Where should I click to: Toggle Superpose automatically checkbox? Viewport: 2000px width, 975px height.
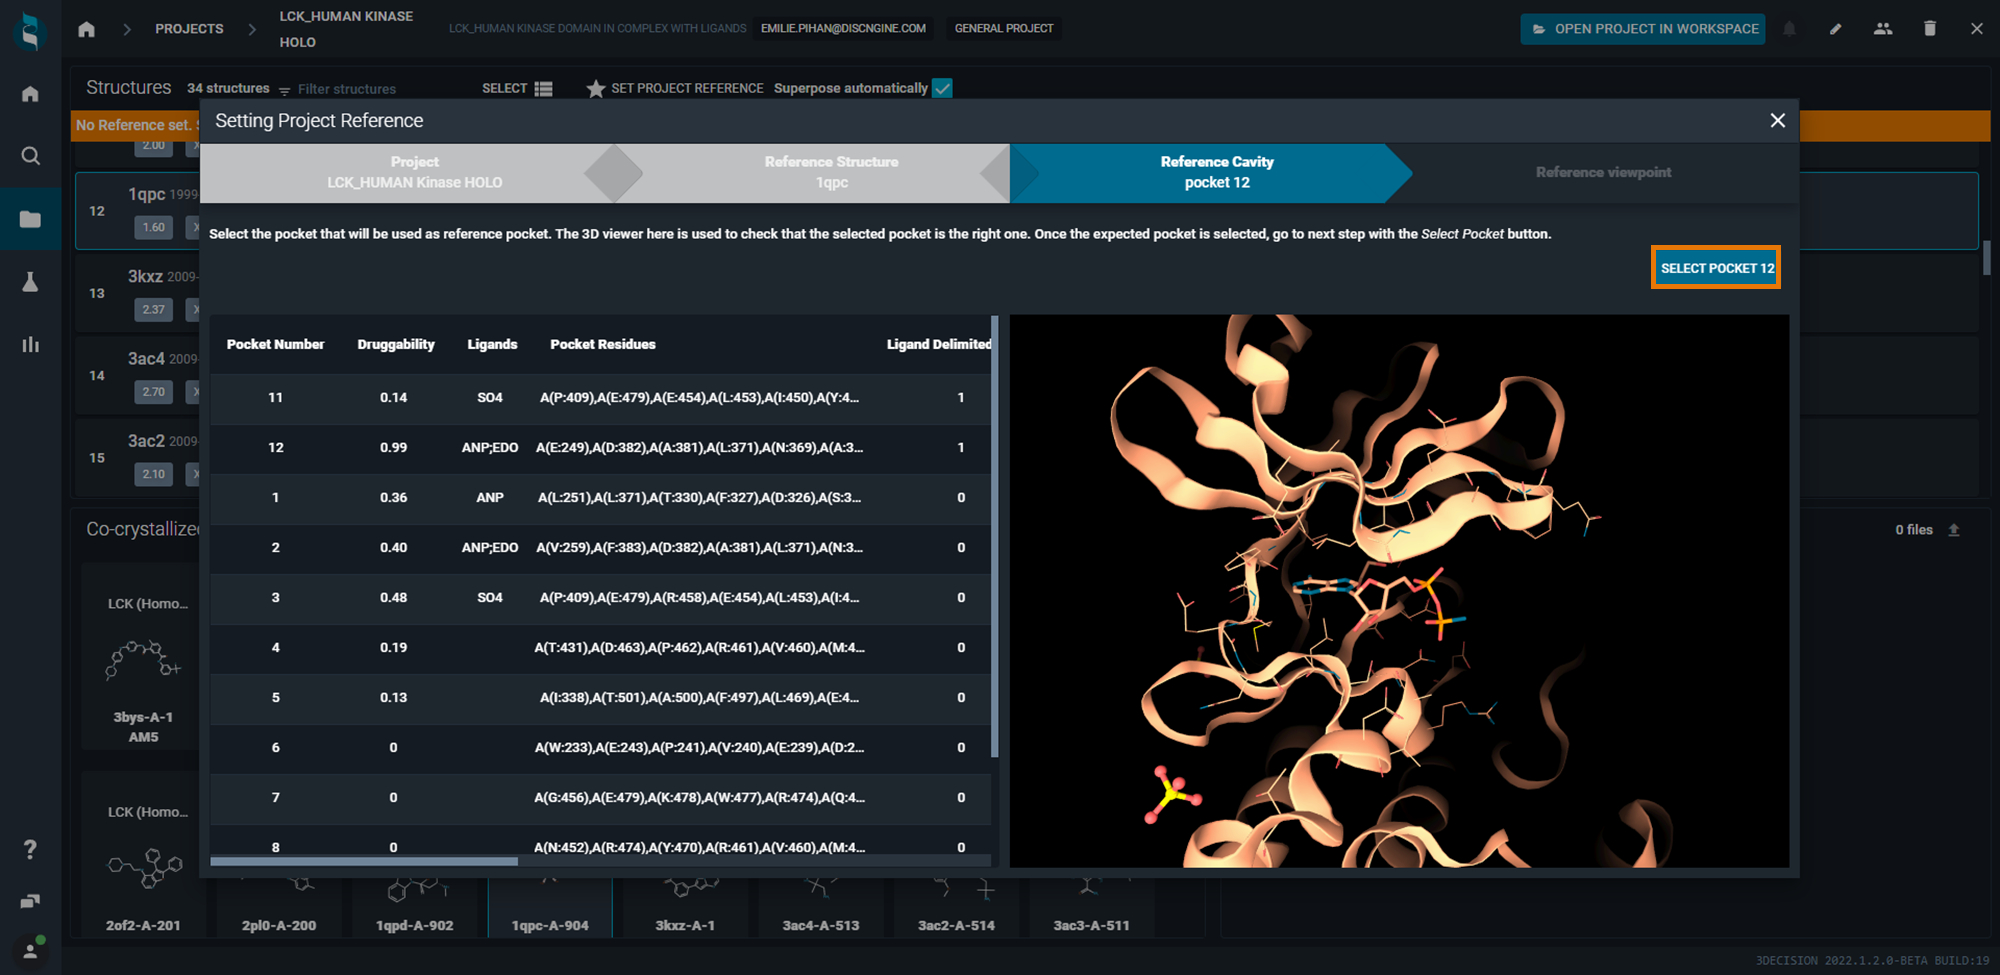coord(942,88)
